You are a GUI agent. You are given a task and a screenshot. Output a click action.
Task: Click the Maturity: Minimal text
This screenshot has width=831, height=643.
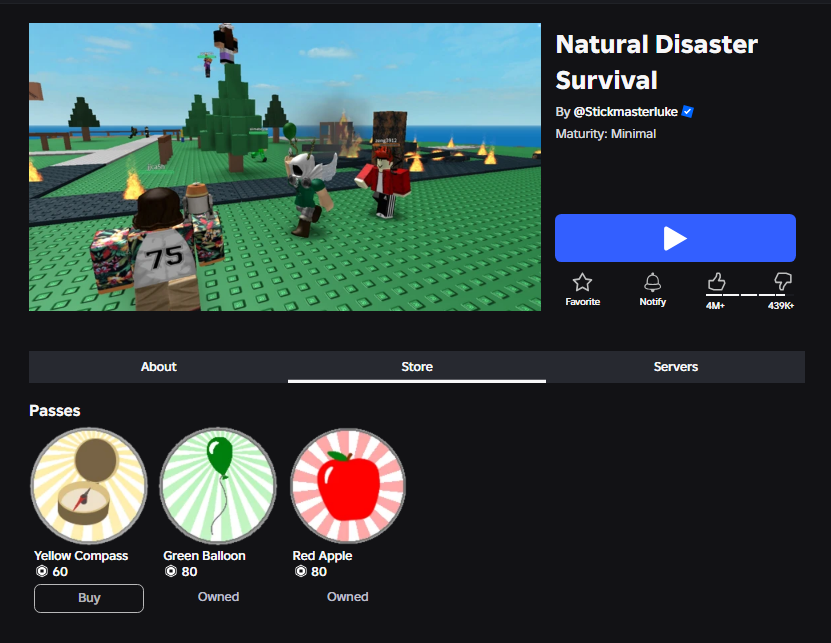click(606, 134)
